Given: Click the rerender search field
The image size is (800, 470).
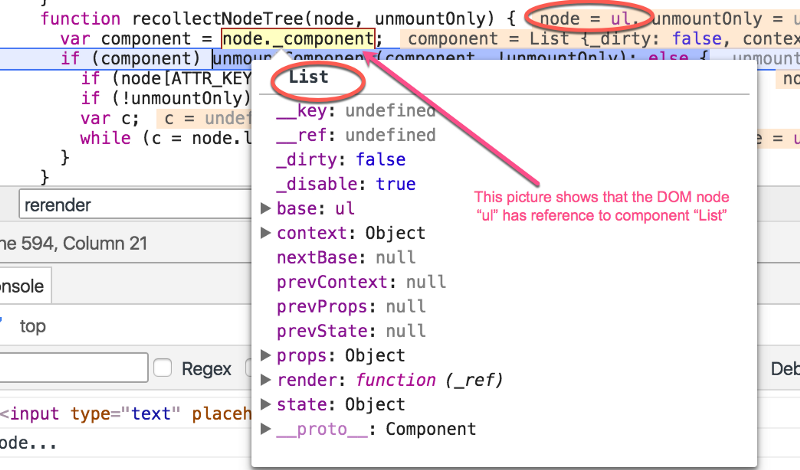Looking at the screenshot, I should [x=135, y=205].
